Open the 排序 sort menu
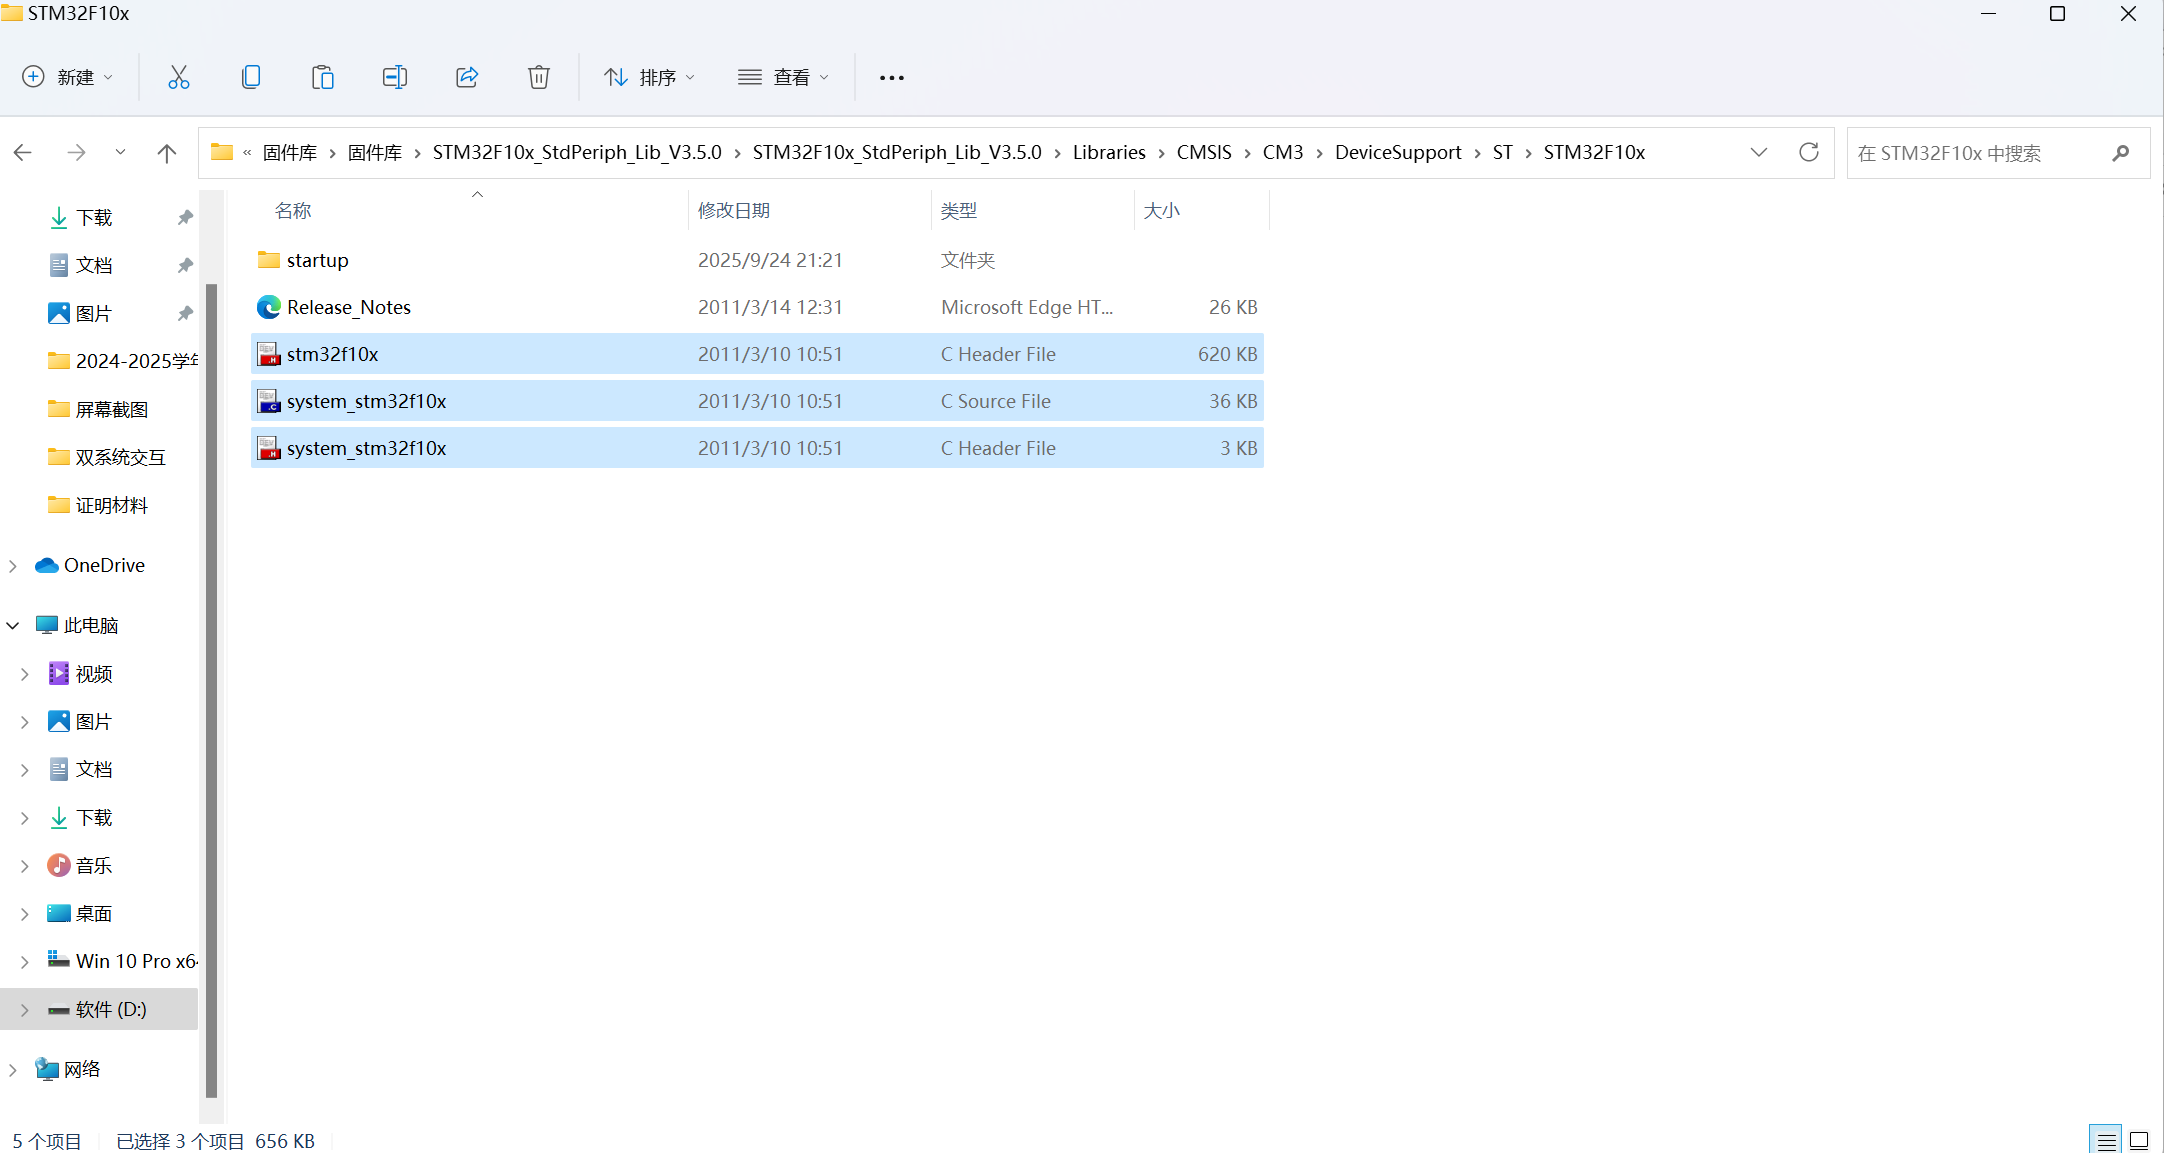Image resolution: width=2164 pixels, height=1153 pixels. tap(650, 77)
